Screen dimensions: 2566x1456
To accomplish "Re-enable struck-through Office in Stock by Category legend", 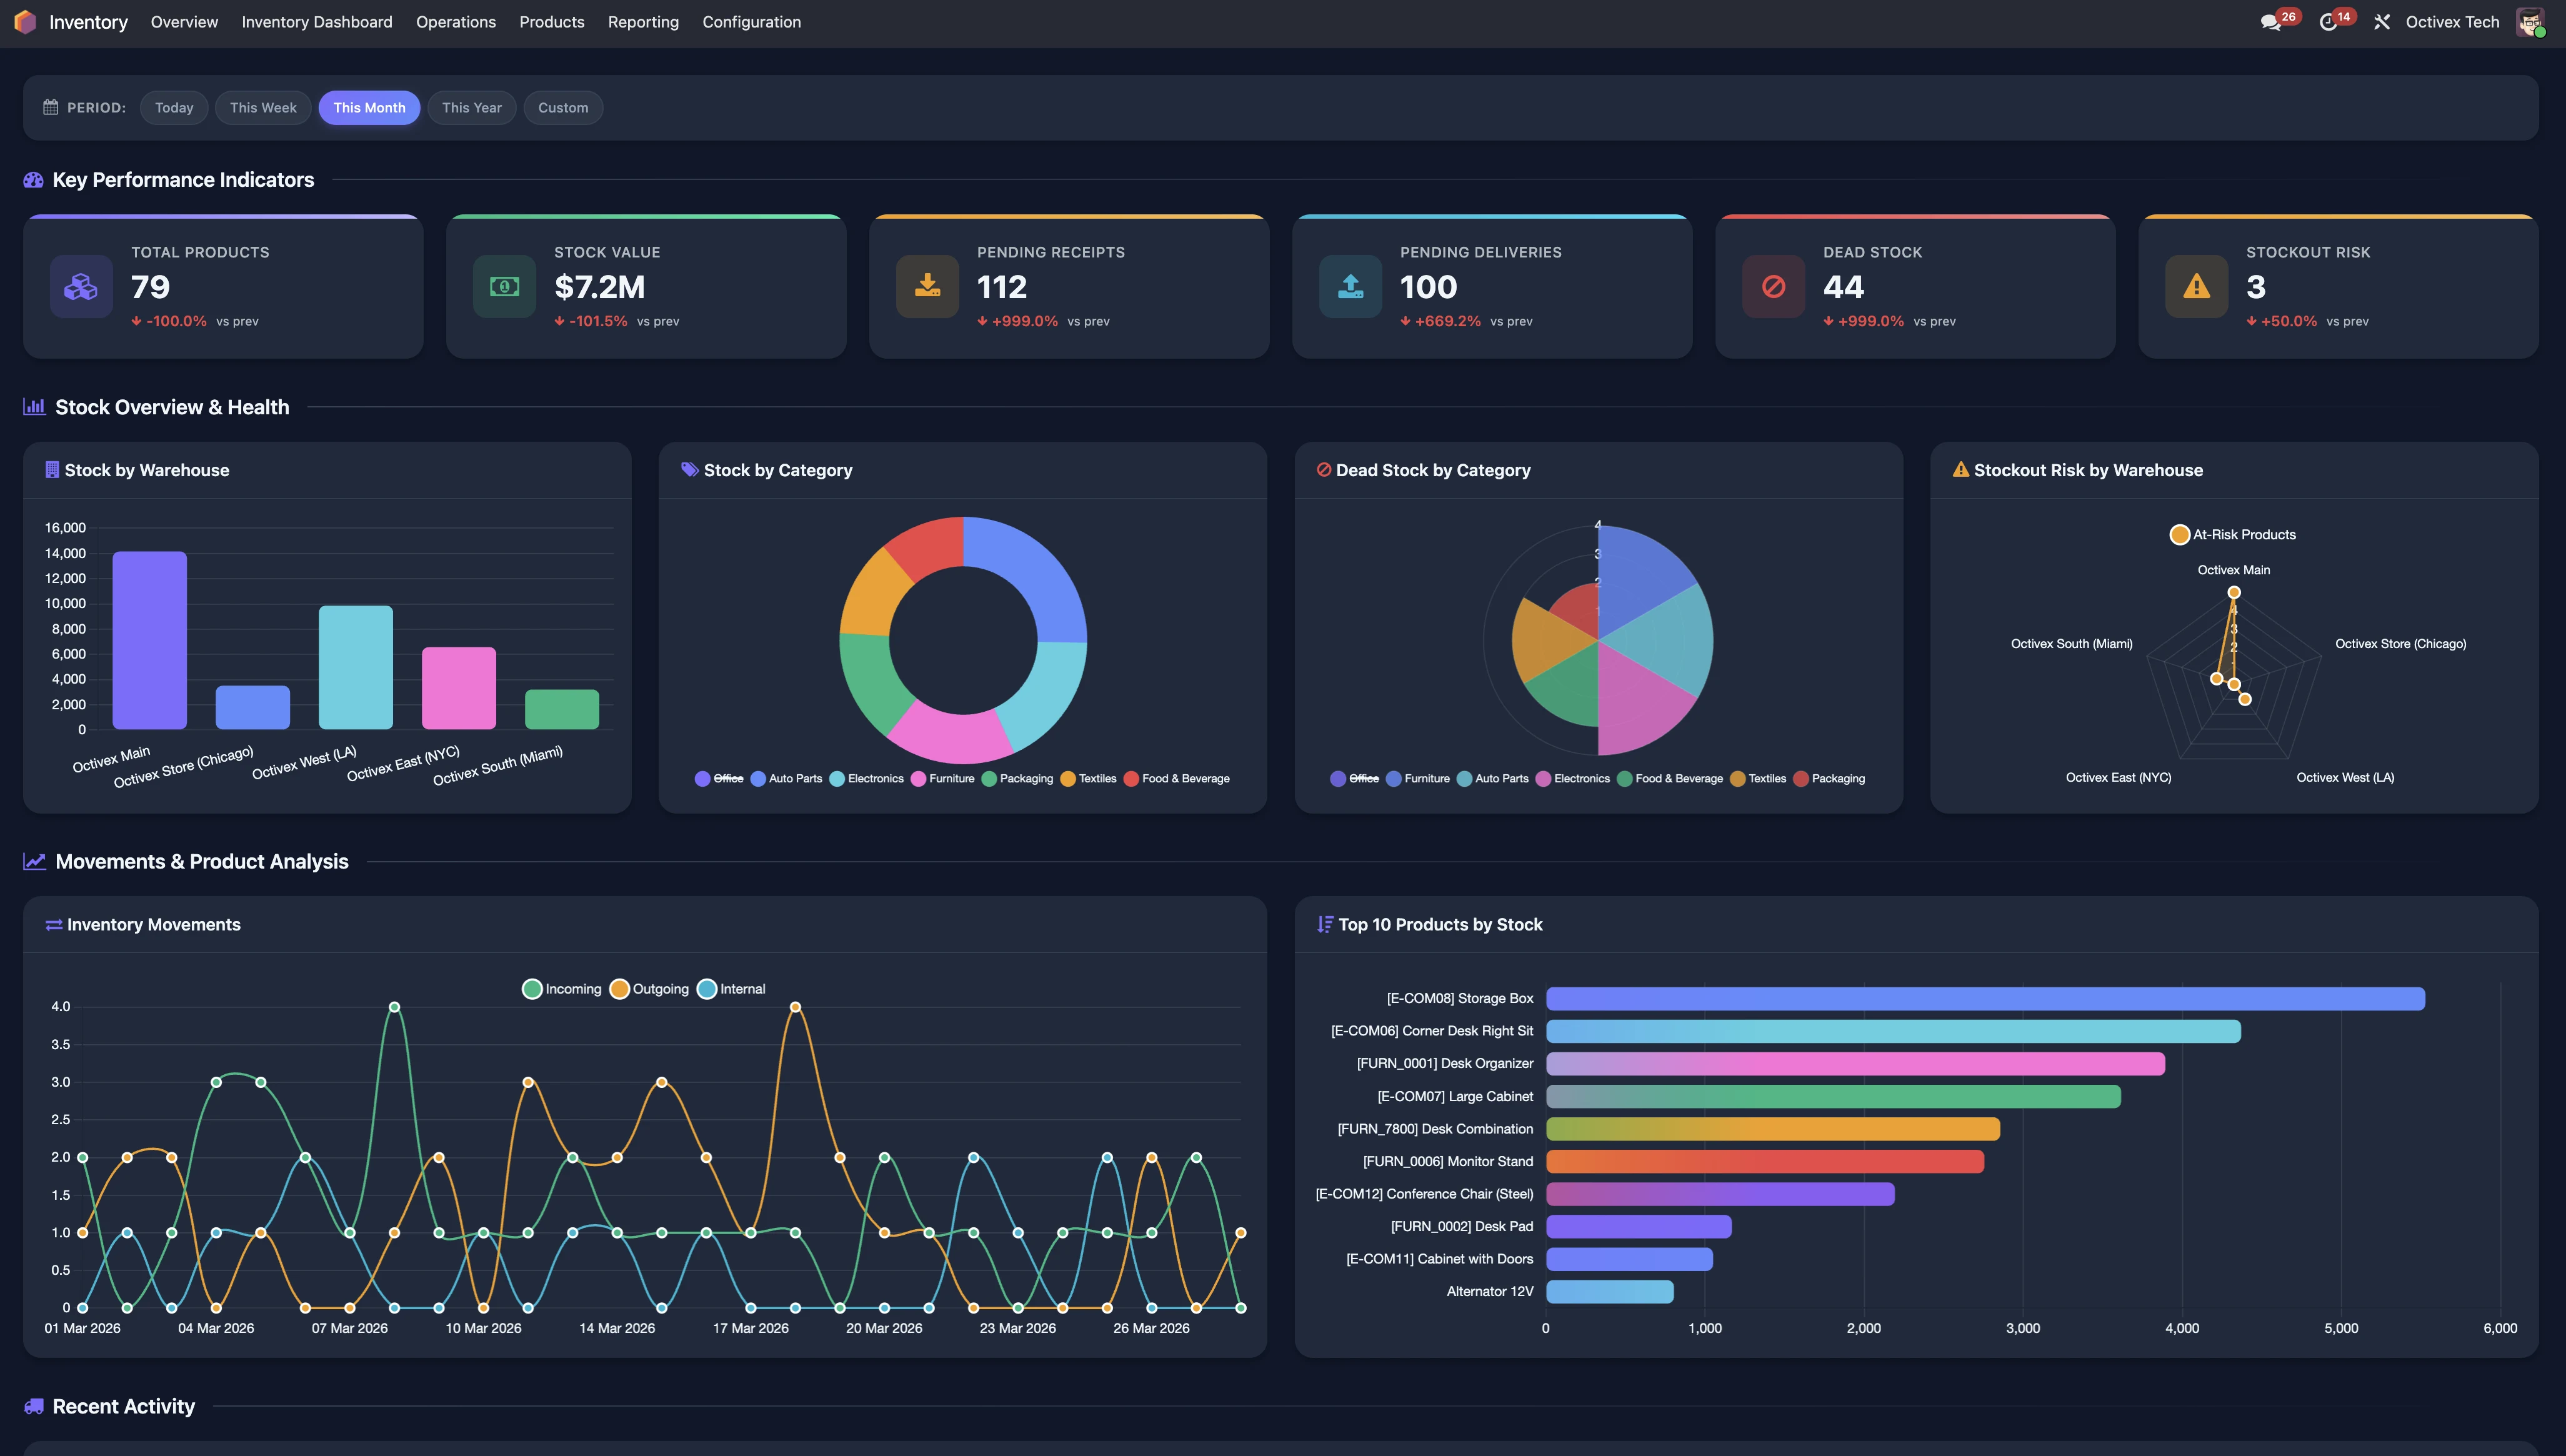I will tap(719, 779).
